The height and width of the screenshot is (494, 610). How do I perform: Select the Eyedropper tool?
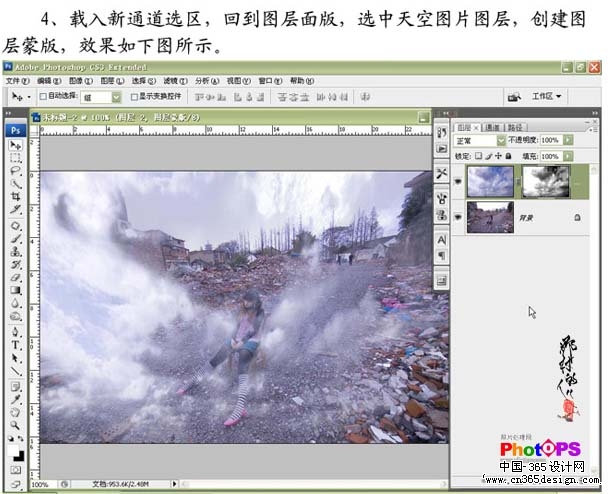click(16, 399)
